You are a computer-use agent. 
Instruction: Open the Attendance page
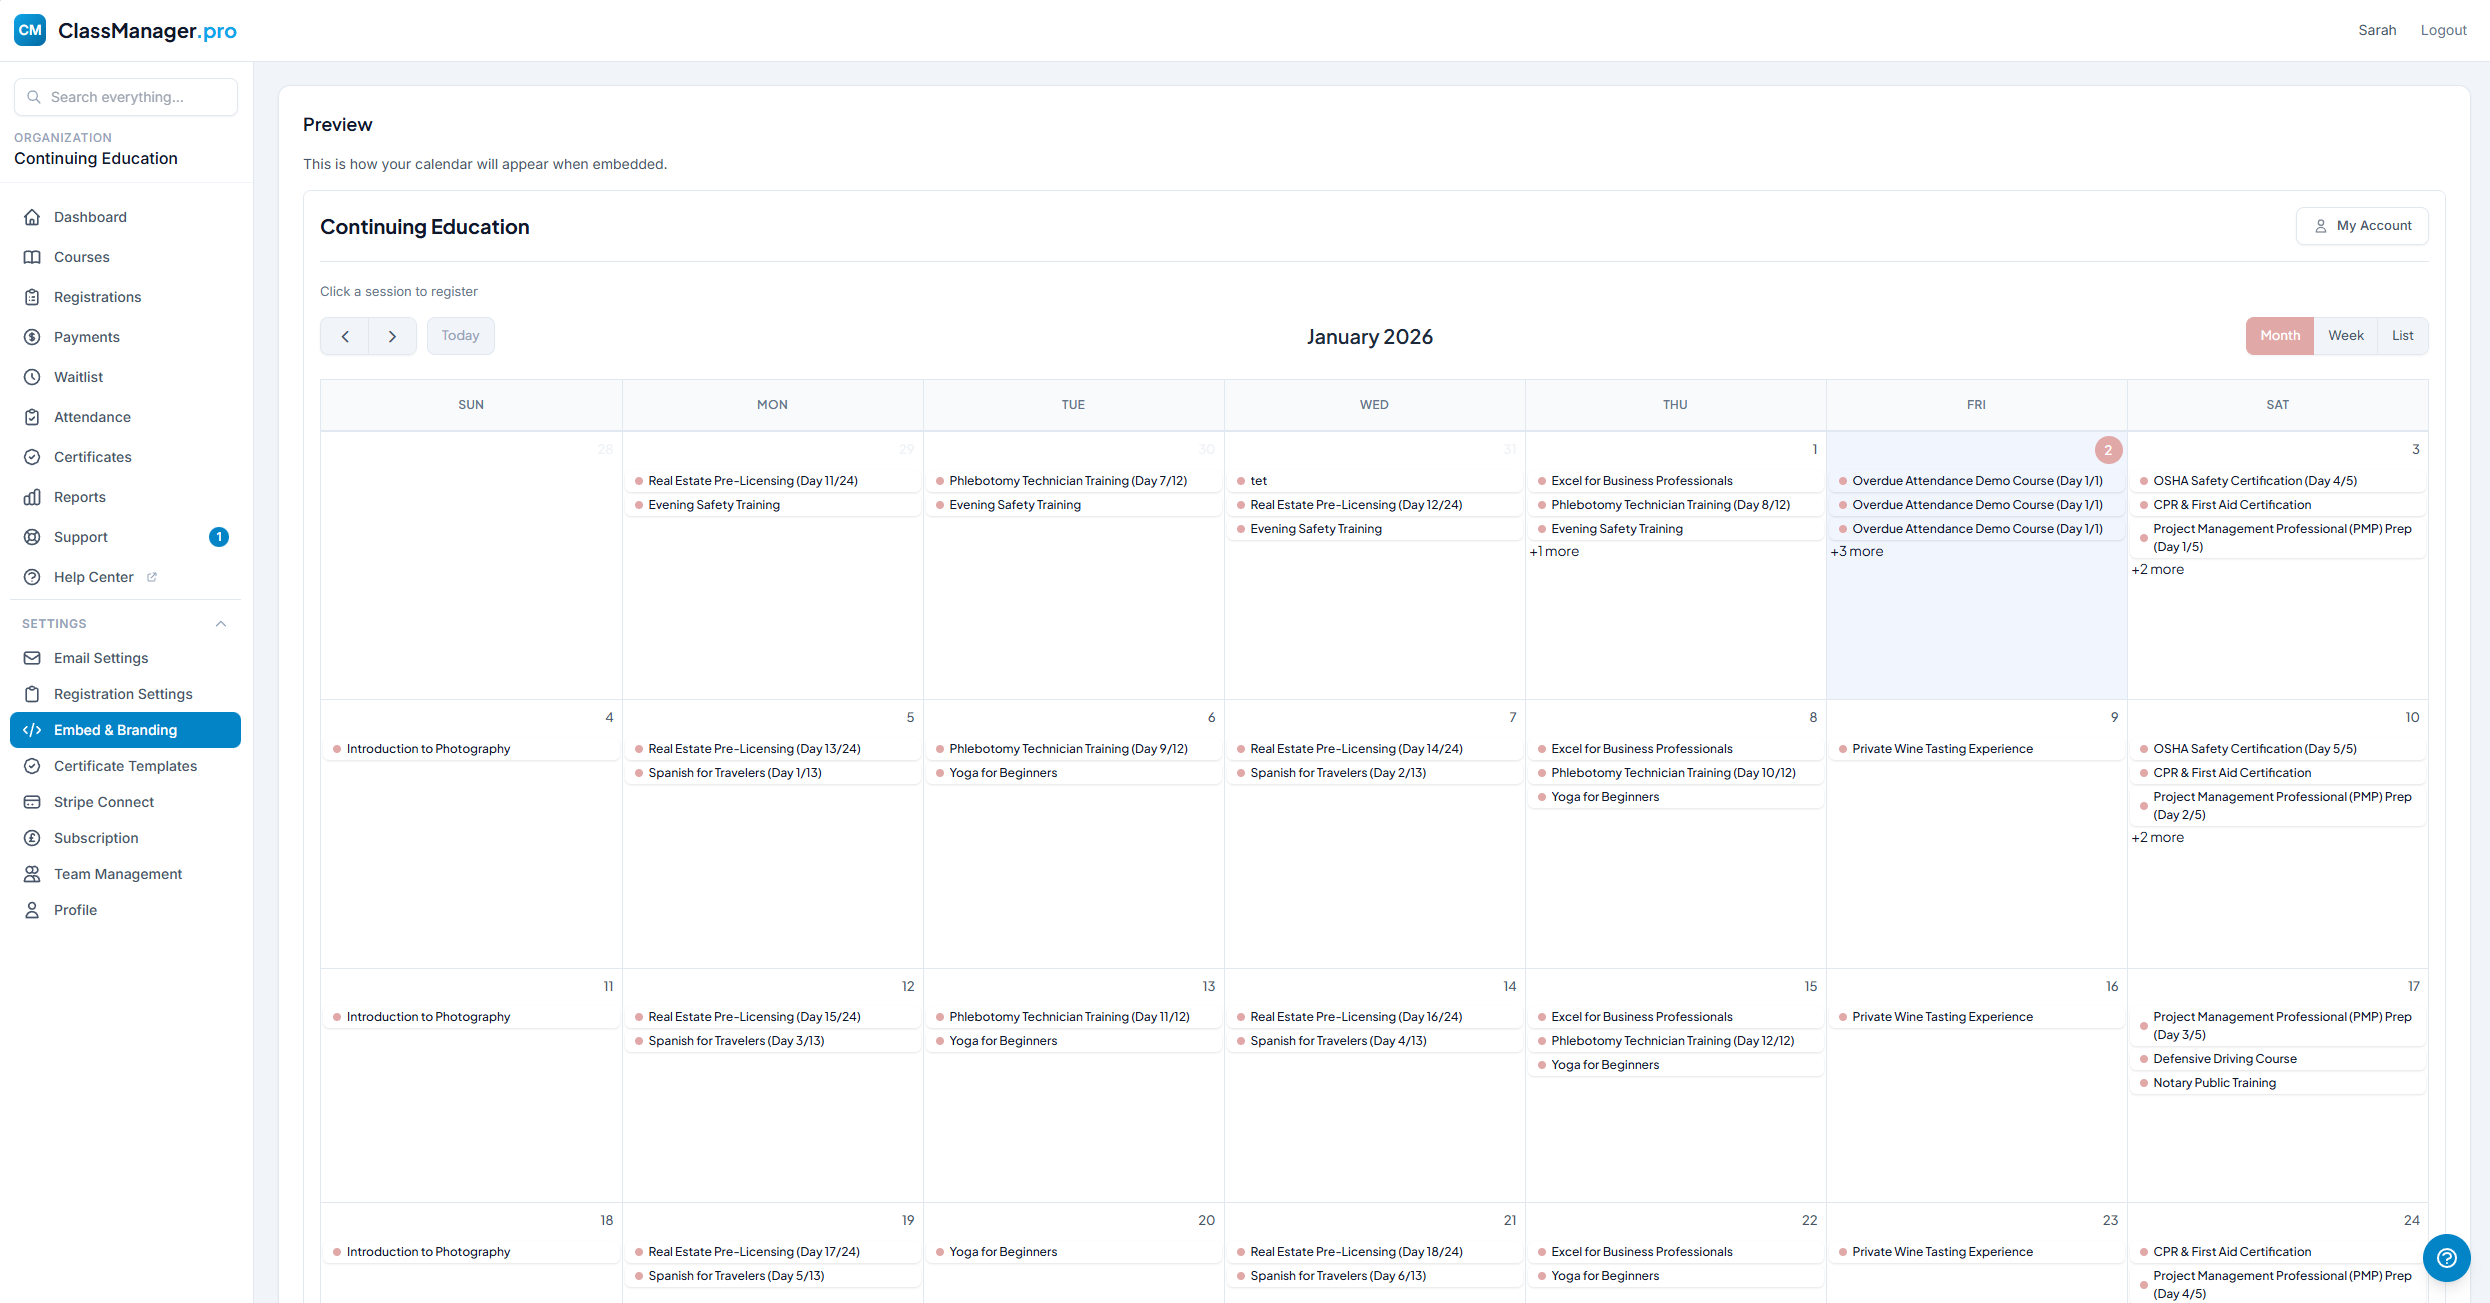[x=92, y=416]
